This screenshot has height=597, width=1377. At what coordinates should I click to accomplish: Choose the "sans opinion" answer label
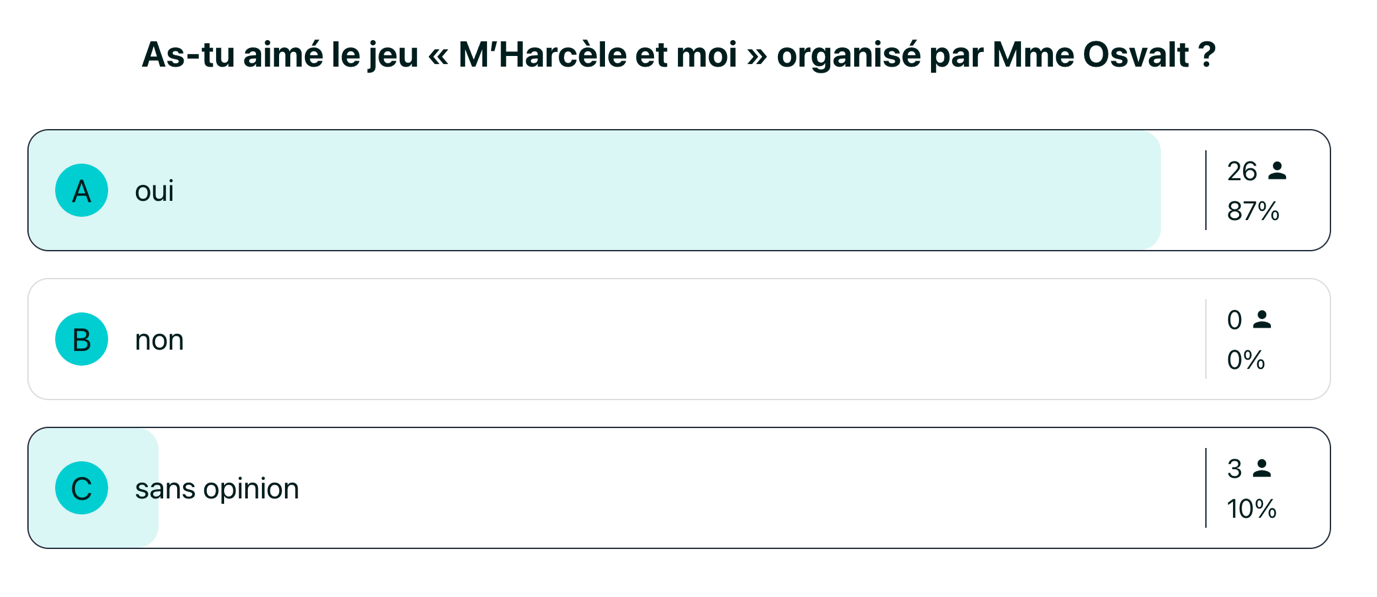[217, 489]
